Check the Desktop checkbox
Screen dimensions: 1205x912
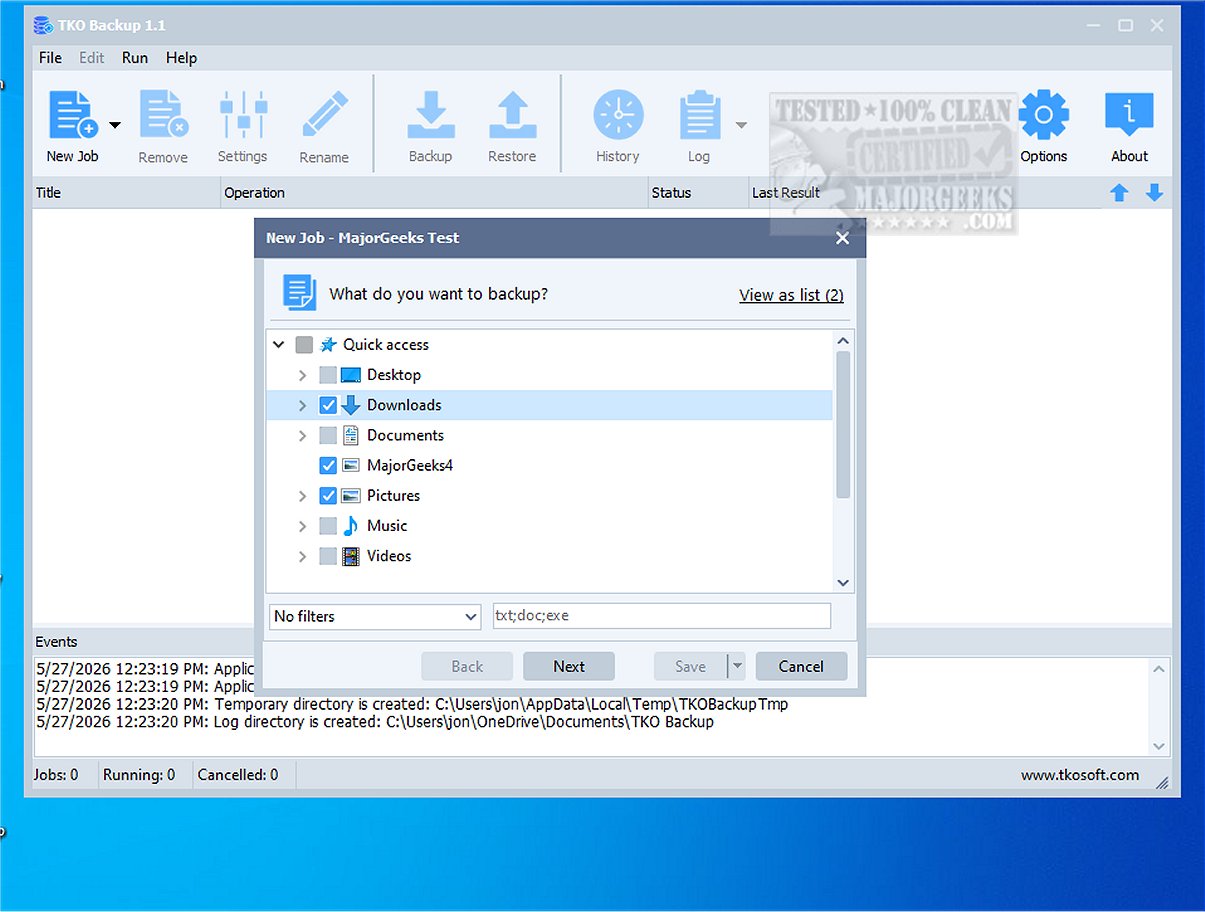(328, 375)
